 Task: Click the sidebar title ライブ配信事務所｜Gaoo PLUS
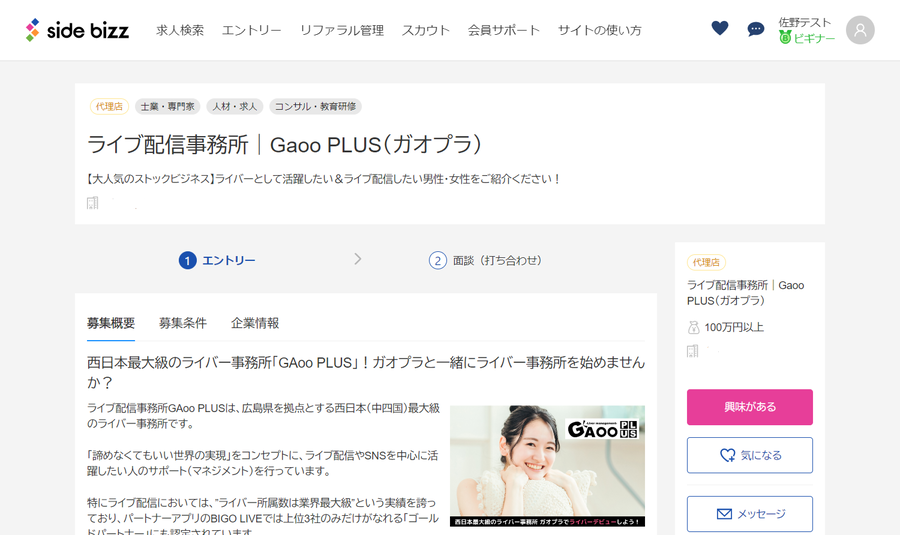tap(745, 293)
